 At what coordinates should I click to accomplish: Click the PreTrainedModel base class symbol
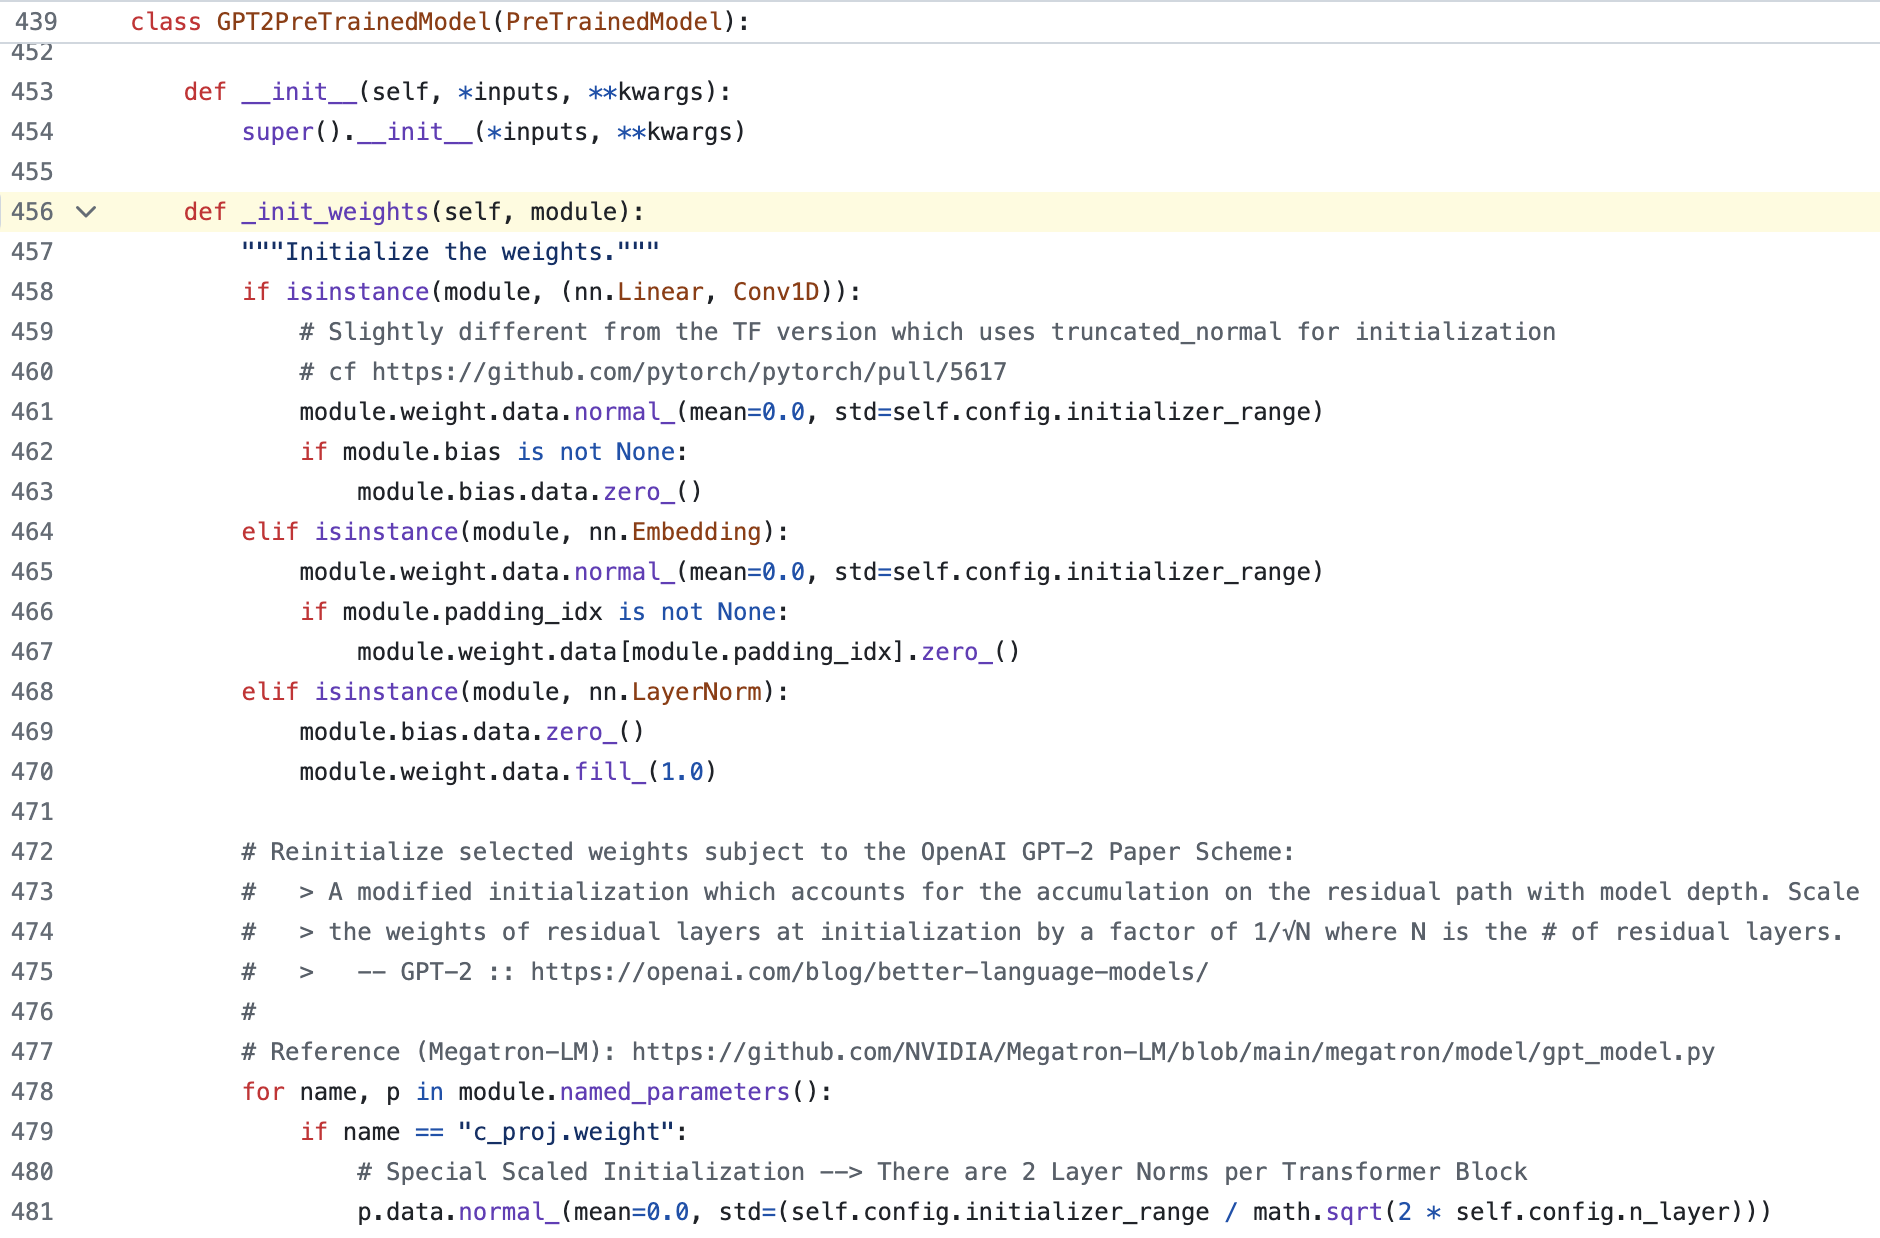coord(614,22)
